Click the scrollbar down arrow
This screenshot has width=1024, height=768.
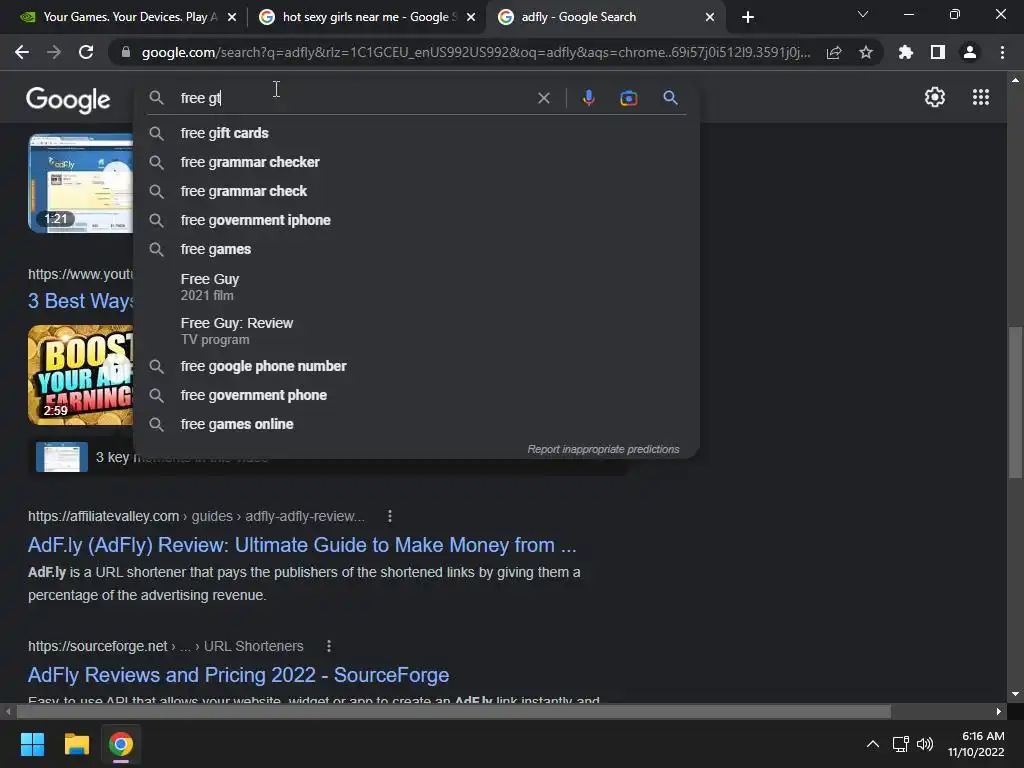(x=1015, y=694)
